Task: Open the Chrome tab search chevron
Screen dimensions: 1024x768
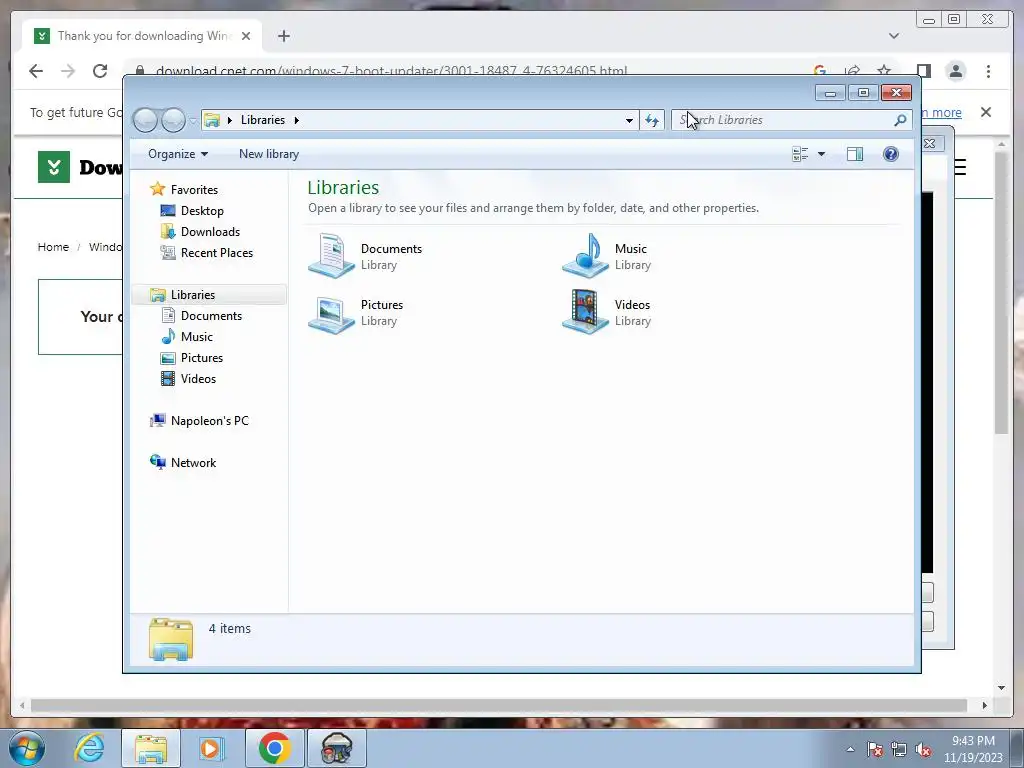Action: click(x=894, y=36)
